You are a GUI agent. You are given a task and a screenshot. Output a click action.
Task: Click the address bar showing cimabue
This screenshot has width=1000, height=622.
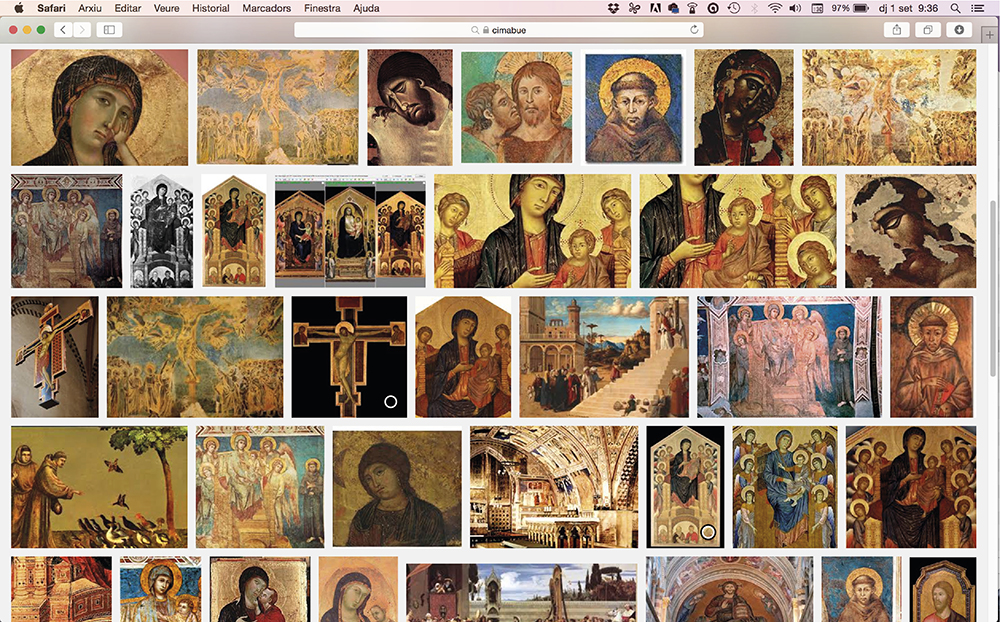tap(499, 30)
